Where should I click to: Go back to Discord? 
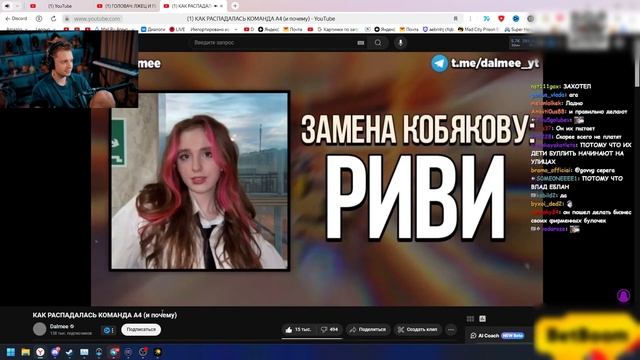click(16, 18)
